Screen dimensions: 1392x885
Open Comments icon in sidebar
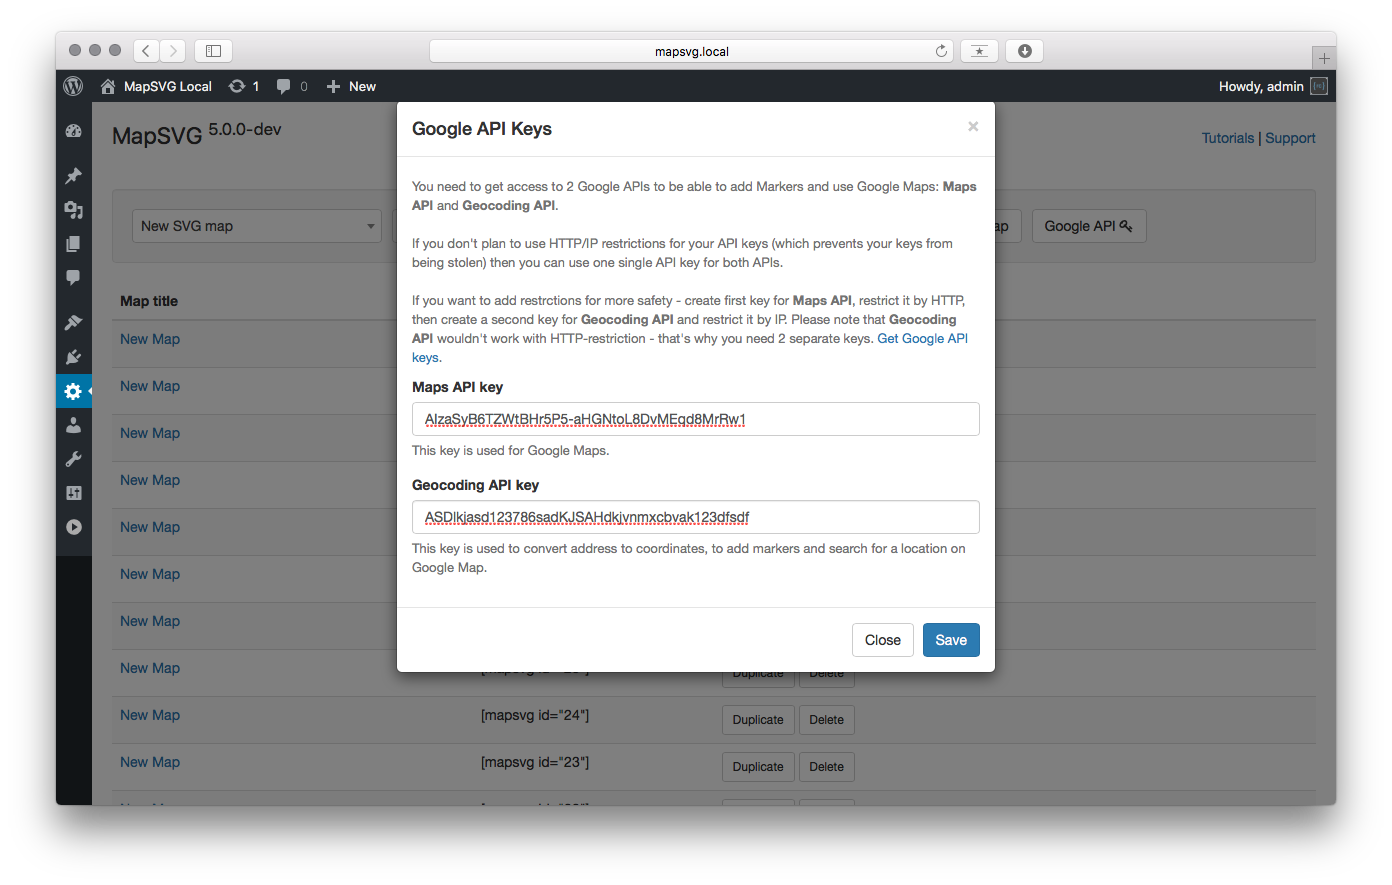74,278
